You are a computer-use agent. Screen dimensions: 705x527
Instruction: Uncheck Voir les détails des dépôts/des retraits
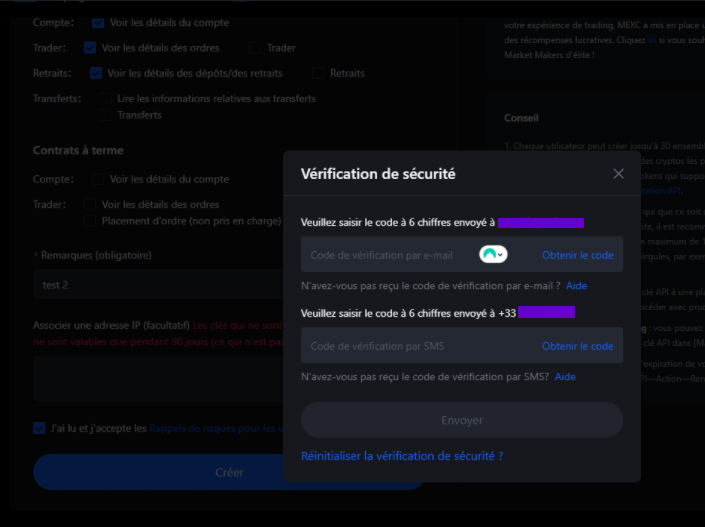[x=96, y=73]
